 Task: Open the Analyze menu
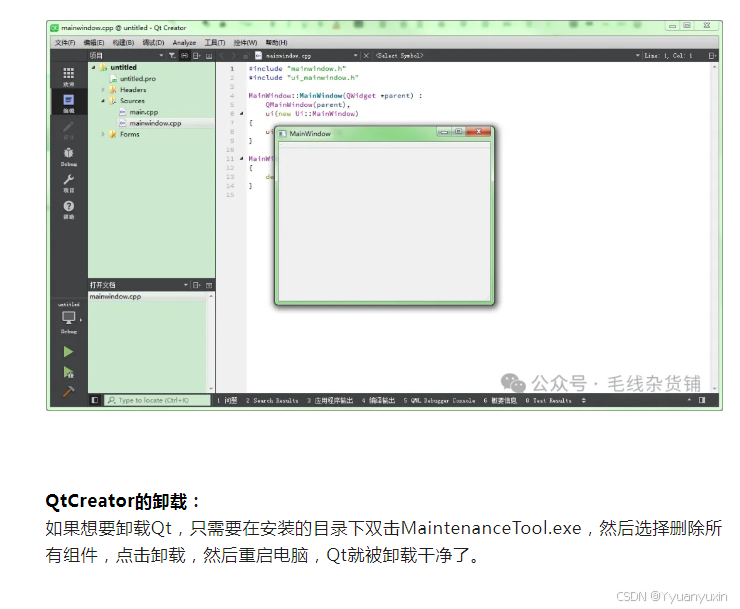pos(185,42)
